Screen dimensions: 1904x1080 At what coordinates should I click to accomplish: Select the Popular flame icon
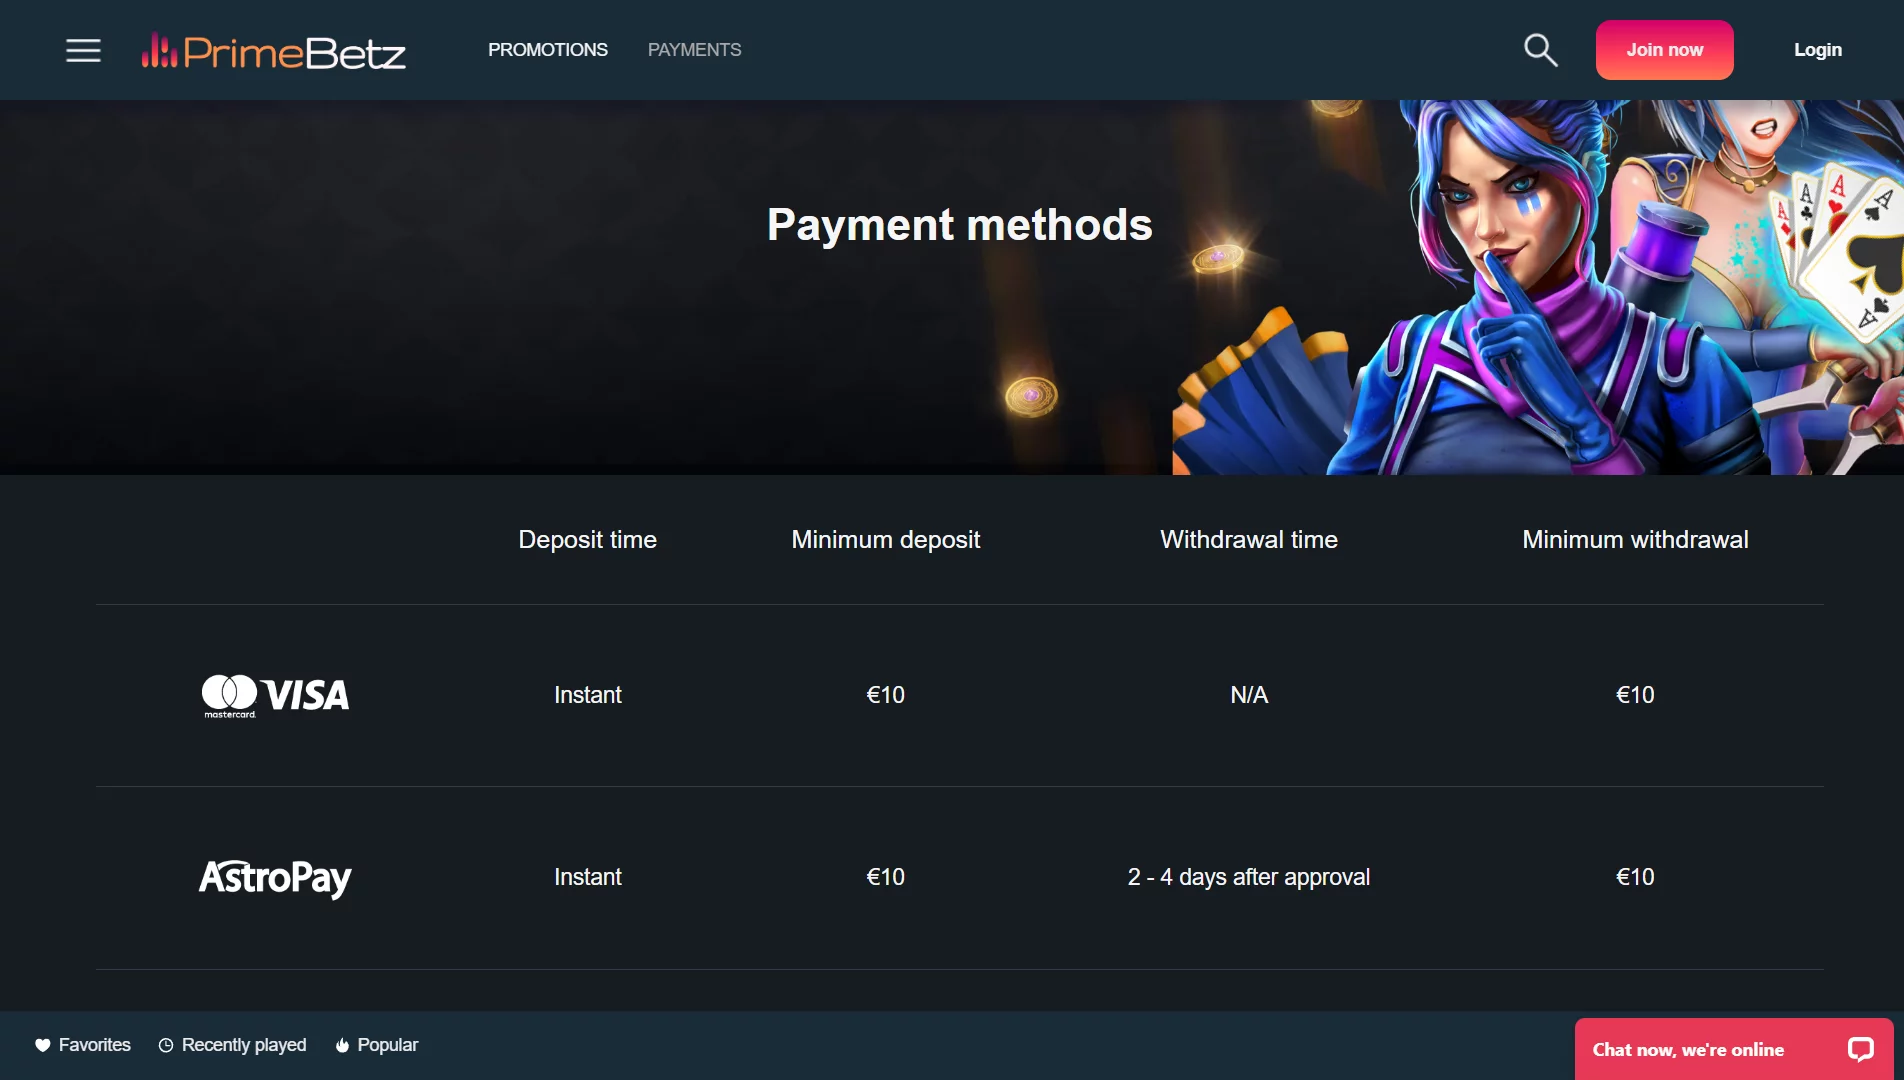pyautogui.click(x=341, y=1044)
